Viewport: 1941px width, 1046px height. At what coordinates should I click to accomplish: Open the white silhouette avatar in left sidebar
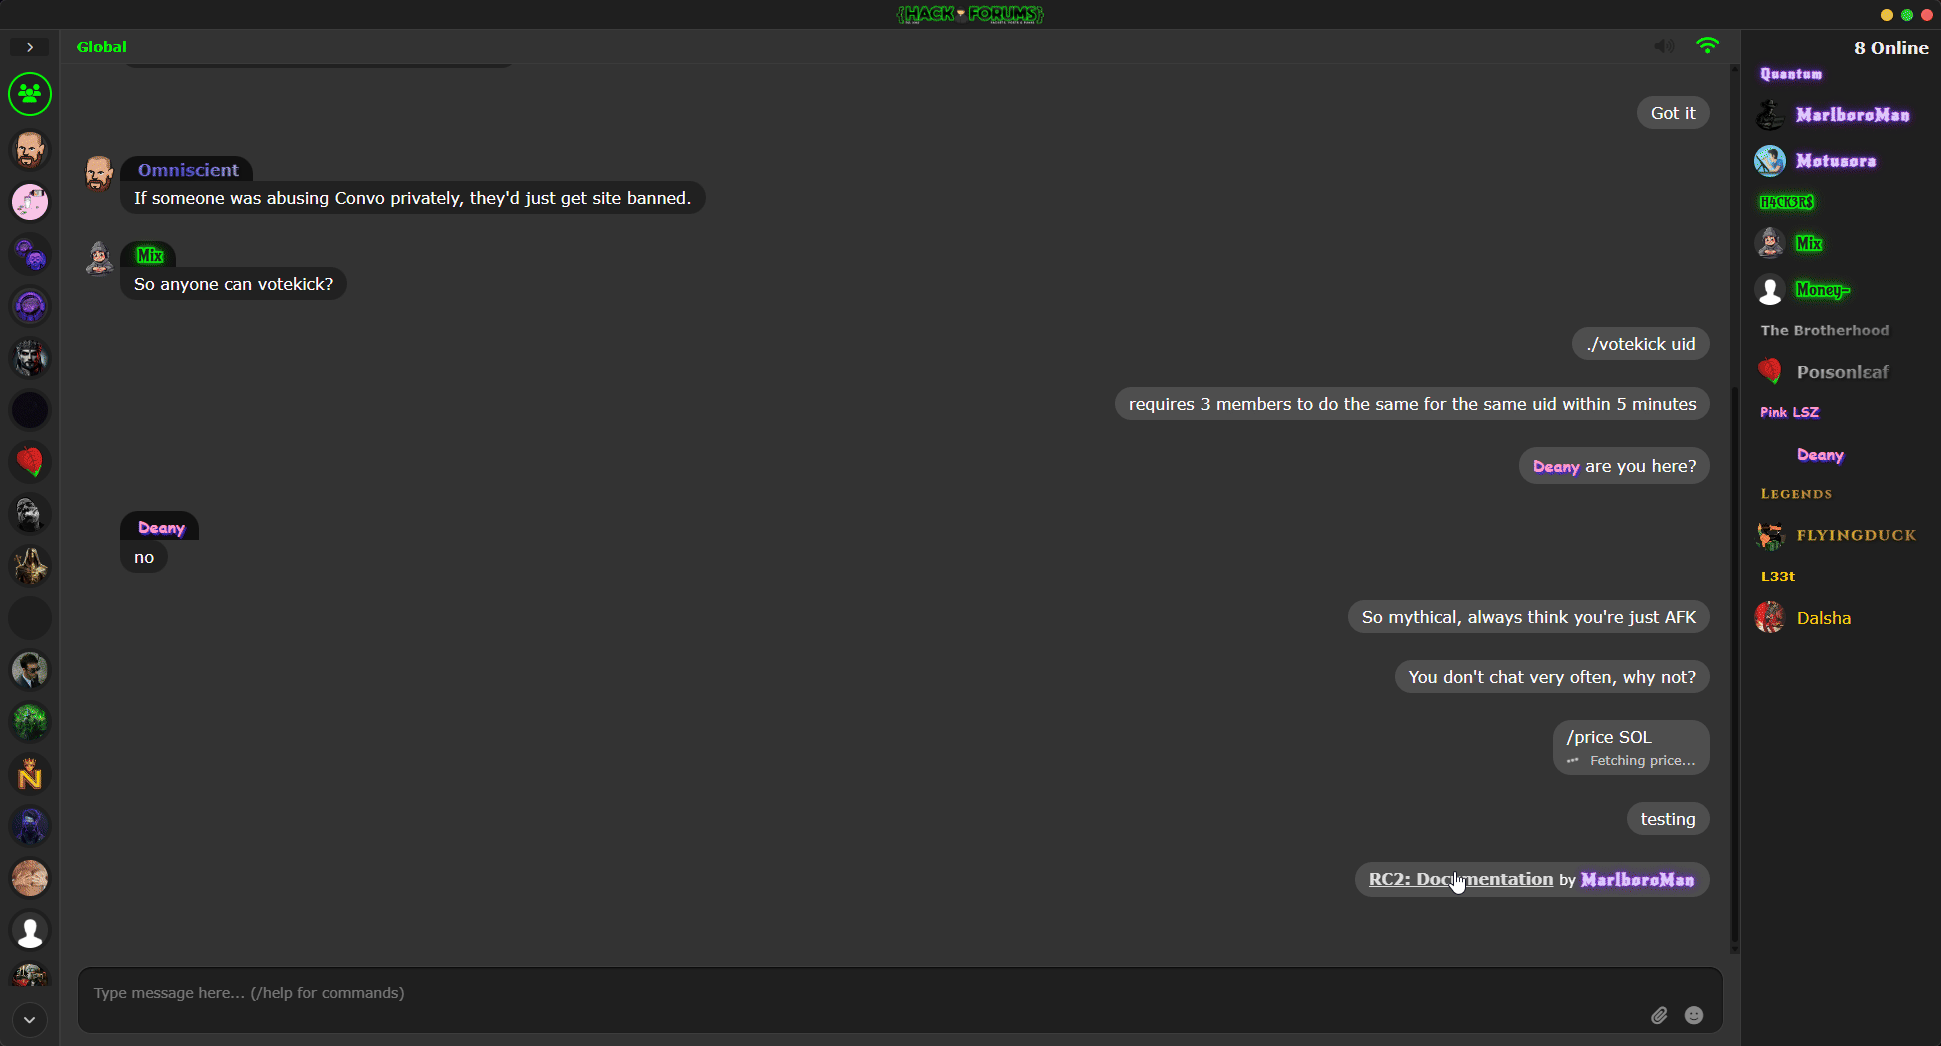coord(30,930)
